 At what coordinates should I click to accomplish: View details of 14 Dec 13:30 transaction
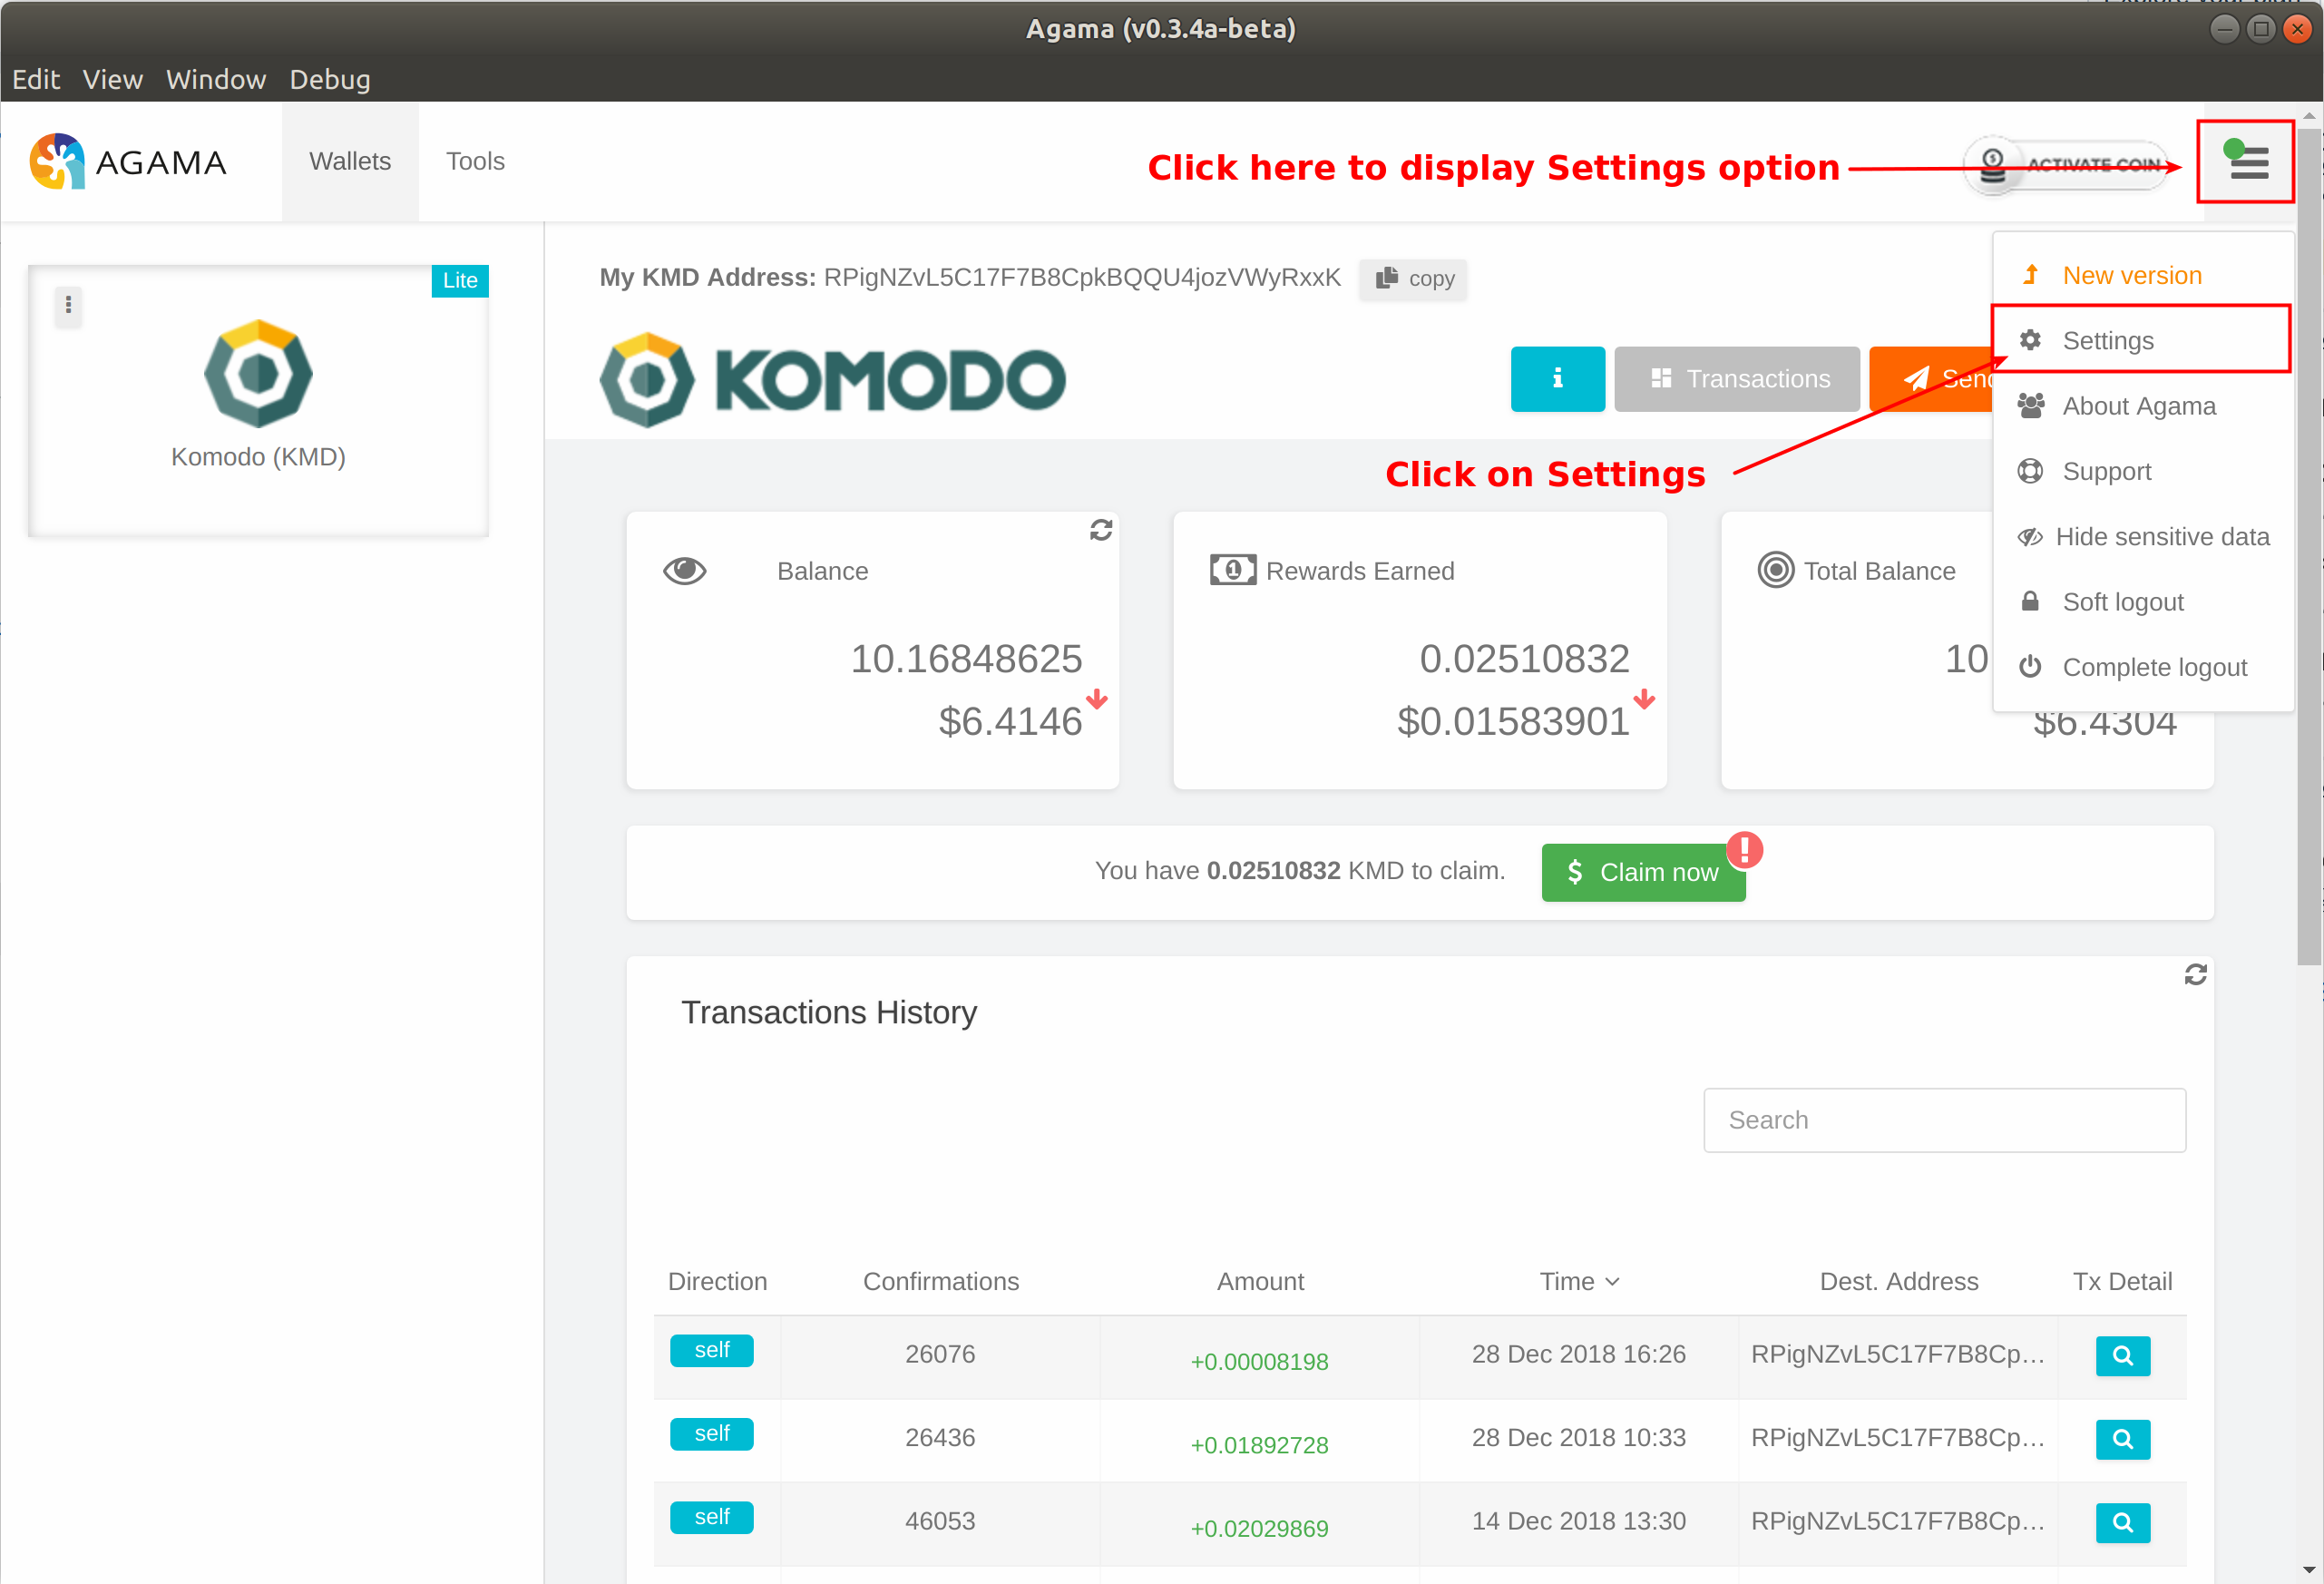click(x=2122, y=1522)
